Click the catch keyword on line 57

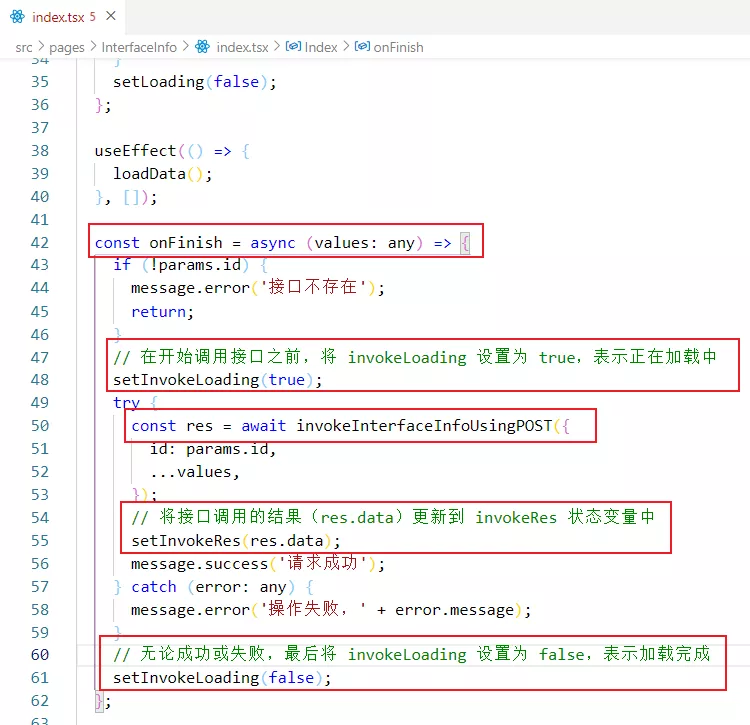[154, 587]
